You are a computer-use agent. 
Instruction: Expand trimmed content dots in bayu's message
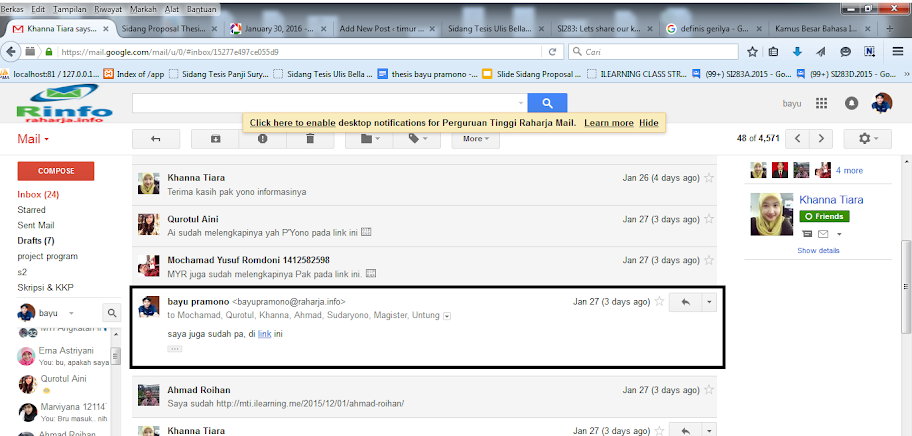pos(174,349)
